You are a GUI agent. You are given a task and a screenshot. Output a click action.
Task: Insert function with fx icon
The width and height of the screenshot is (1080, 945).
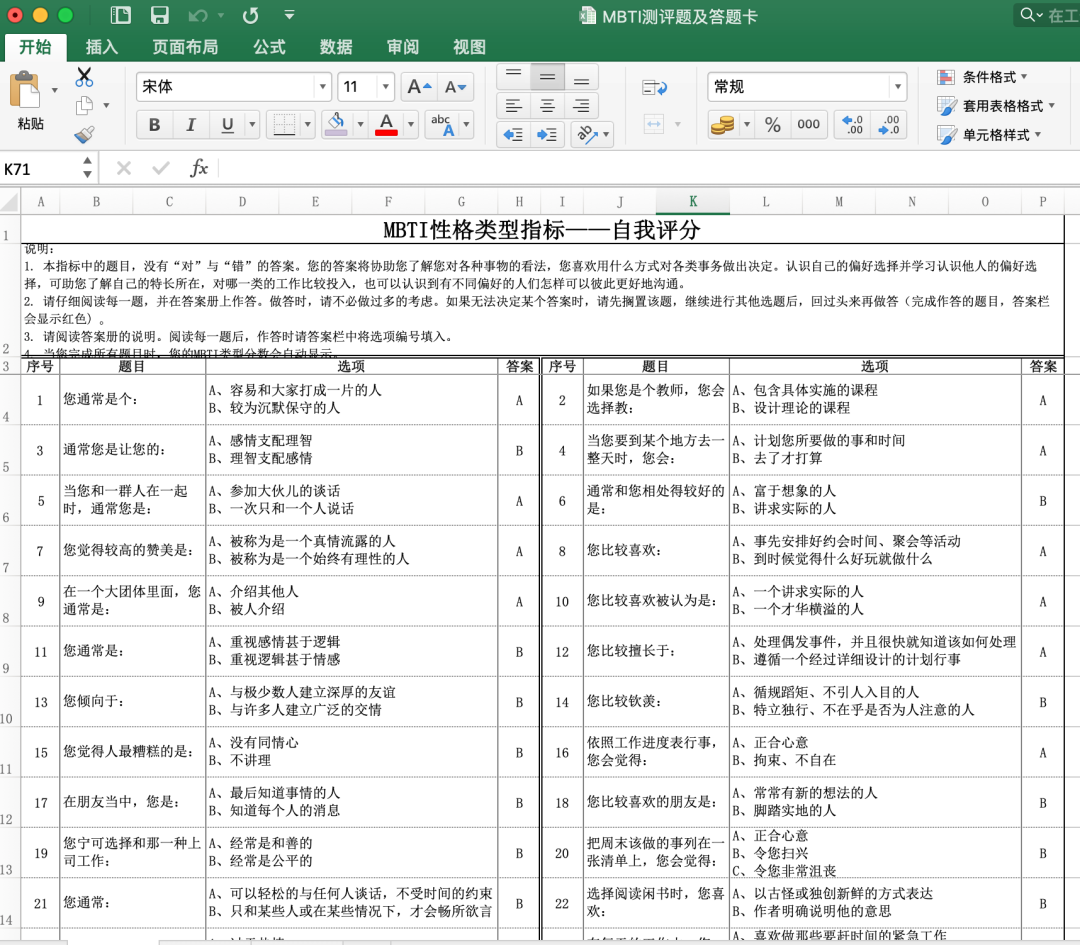point(199,168)
